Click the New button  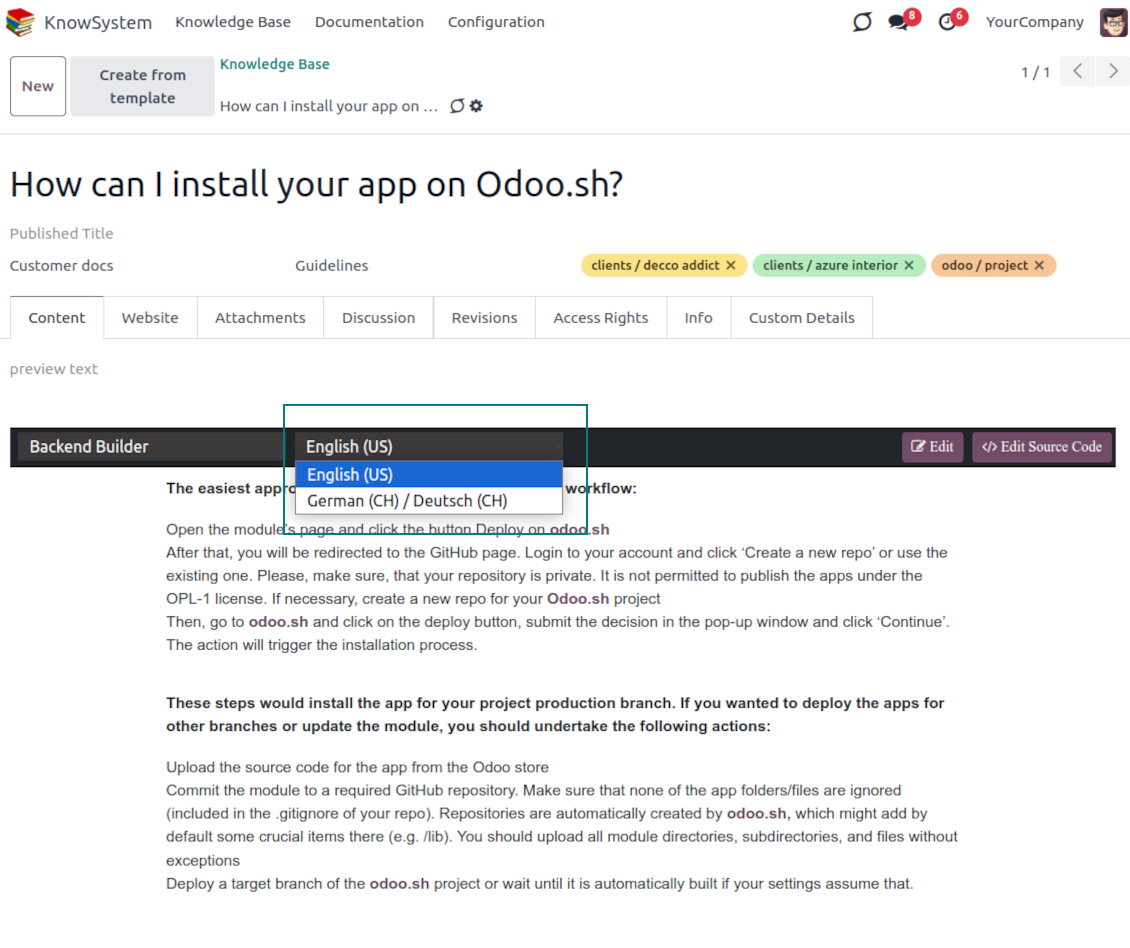tap(37, 86)
